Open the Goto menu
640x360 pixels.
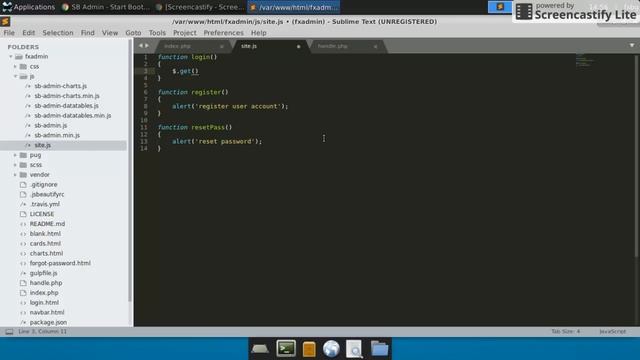133,33
